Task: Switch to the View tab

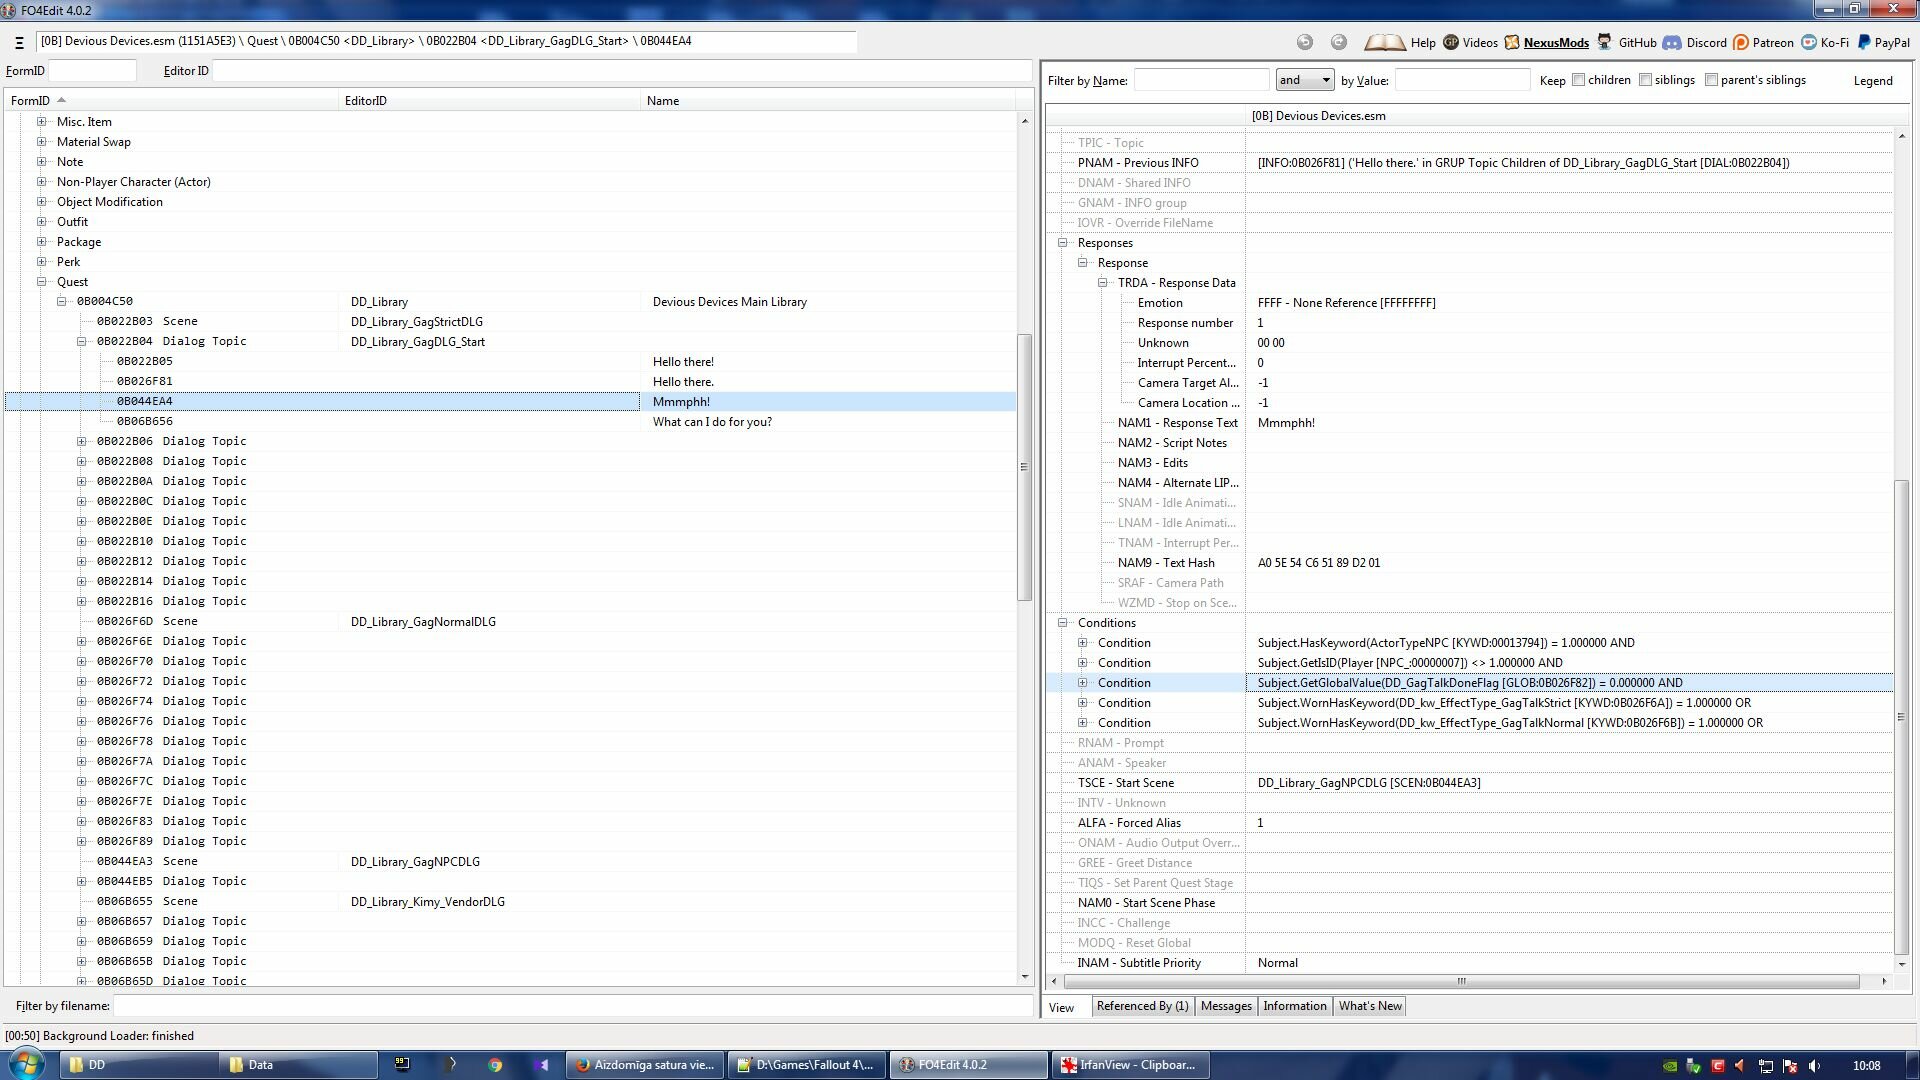Action: pos(1062,1007)
